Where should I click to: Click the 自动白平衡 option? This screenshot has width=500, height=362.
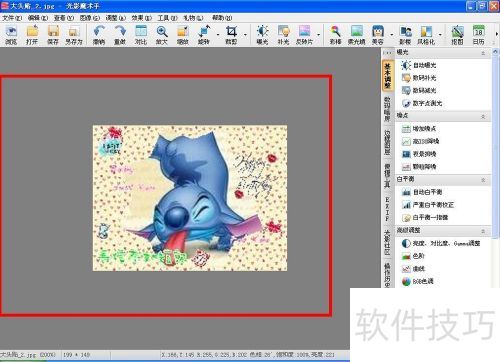pos(422,192)
